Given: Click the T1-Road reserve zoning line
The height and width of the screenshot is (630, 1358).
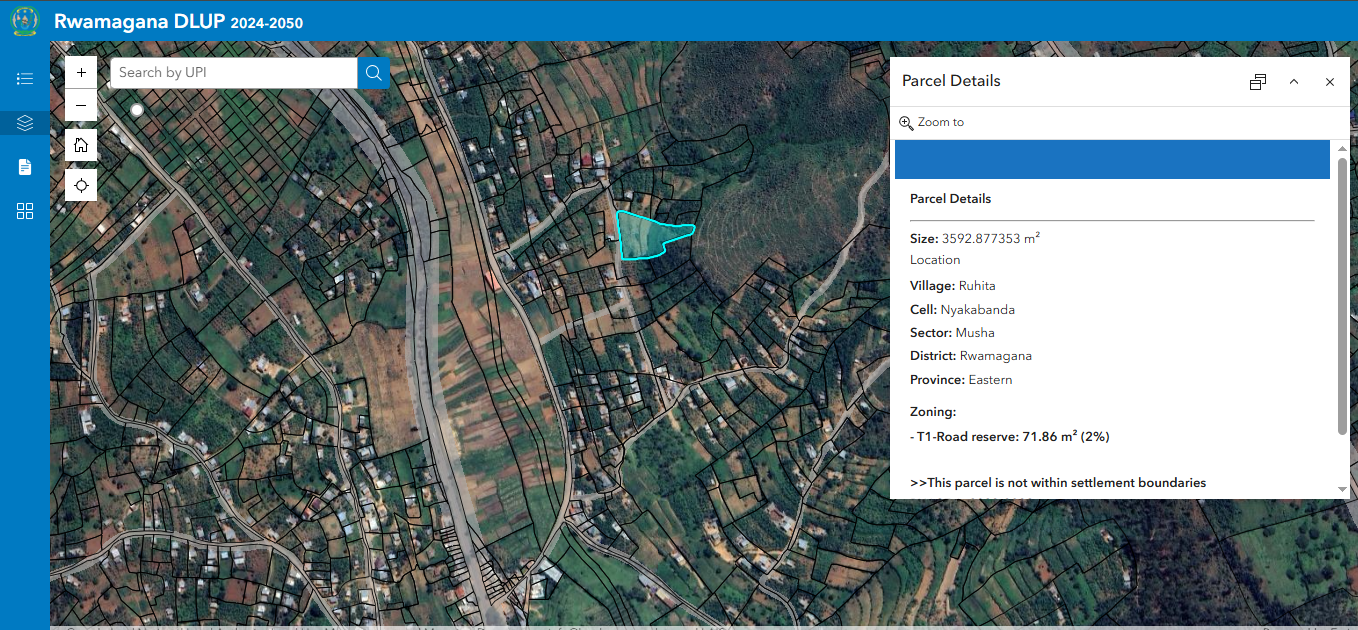Looking at the screenshot, I should click(1010, 437).
